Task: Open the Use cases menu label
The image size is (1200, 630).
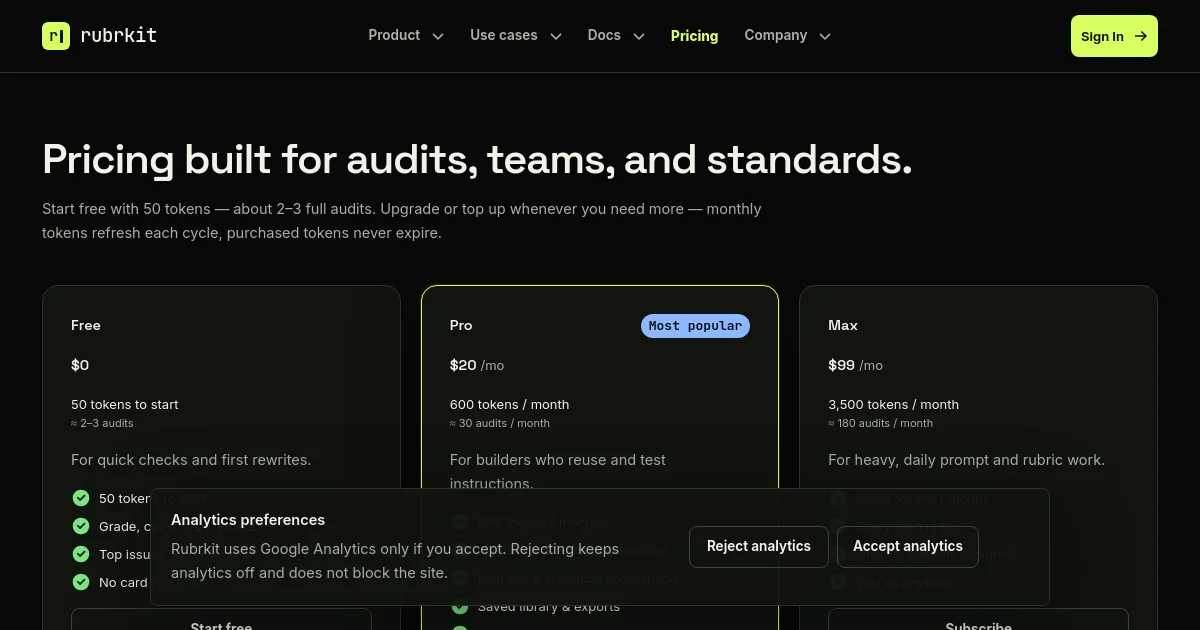Action: tap(504, 35)
